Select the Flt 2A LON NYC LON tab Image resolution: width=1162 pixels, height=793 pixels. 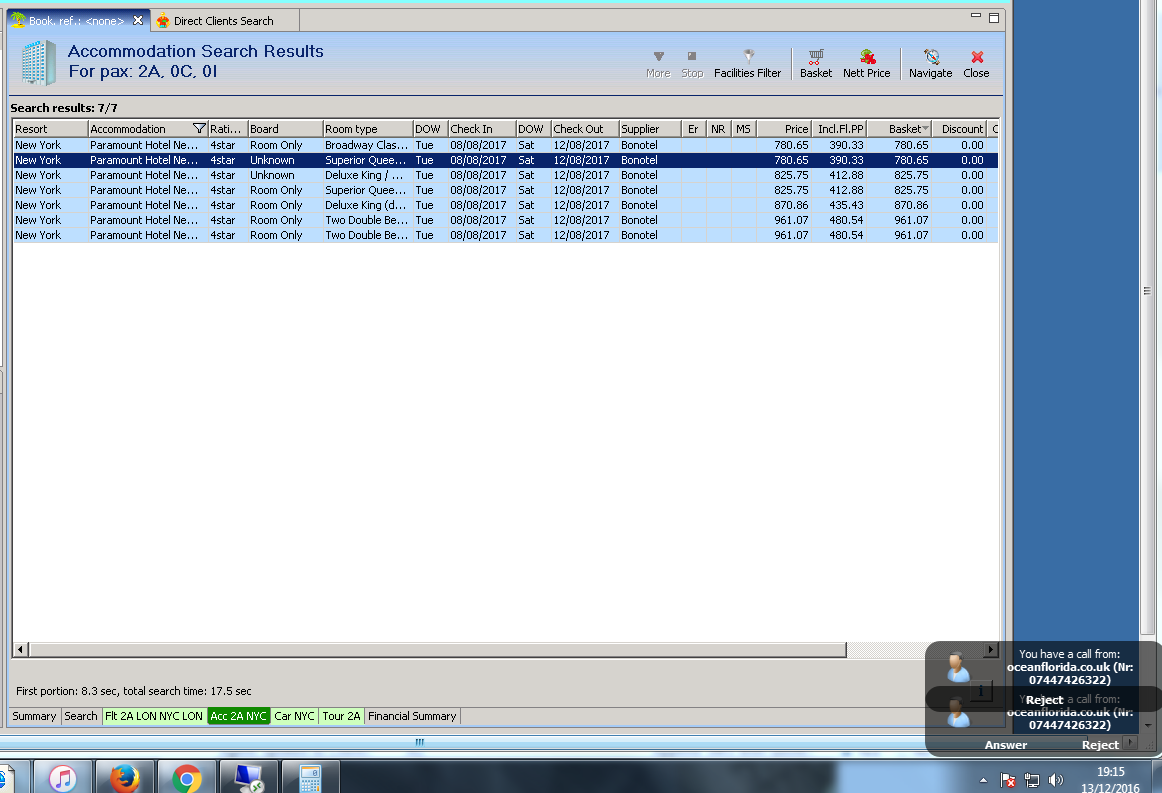(154, 716)
